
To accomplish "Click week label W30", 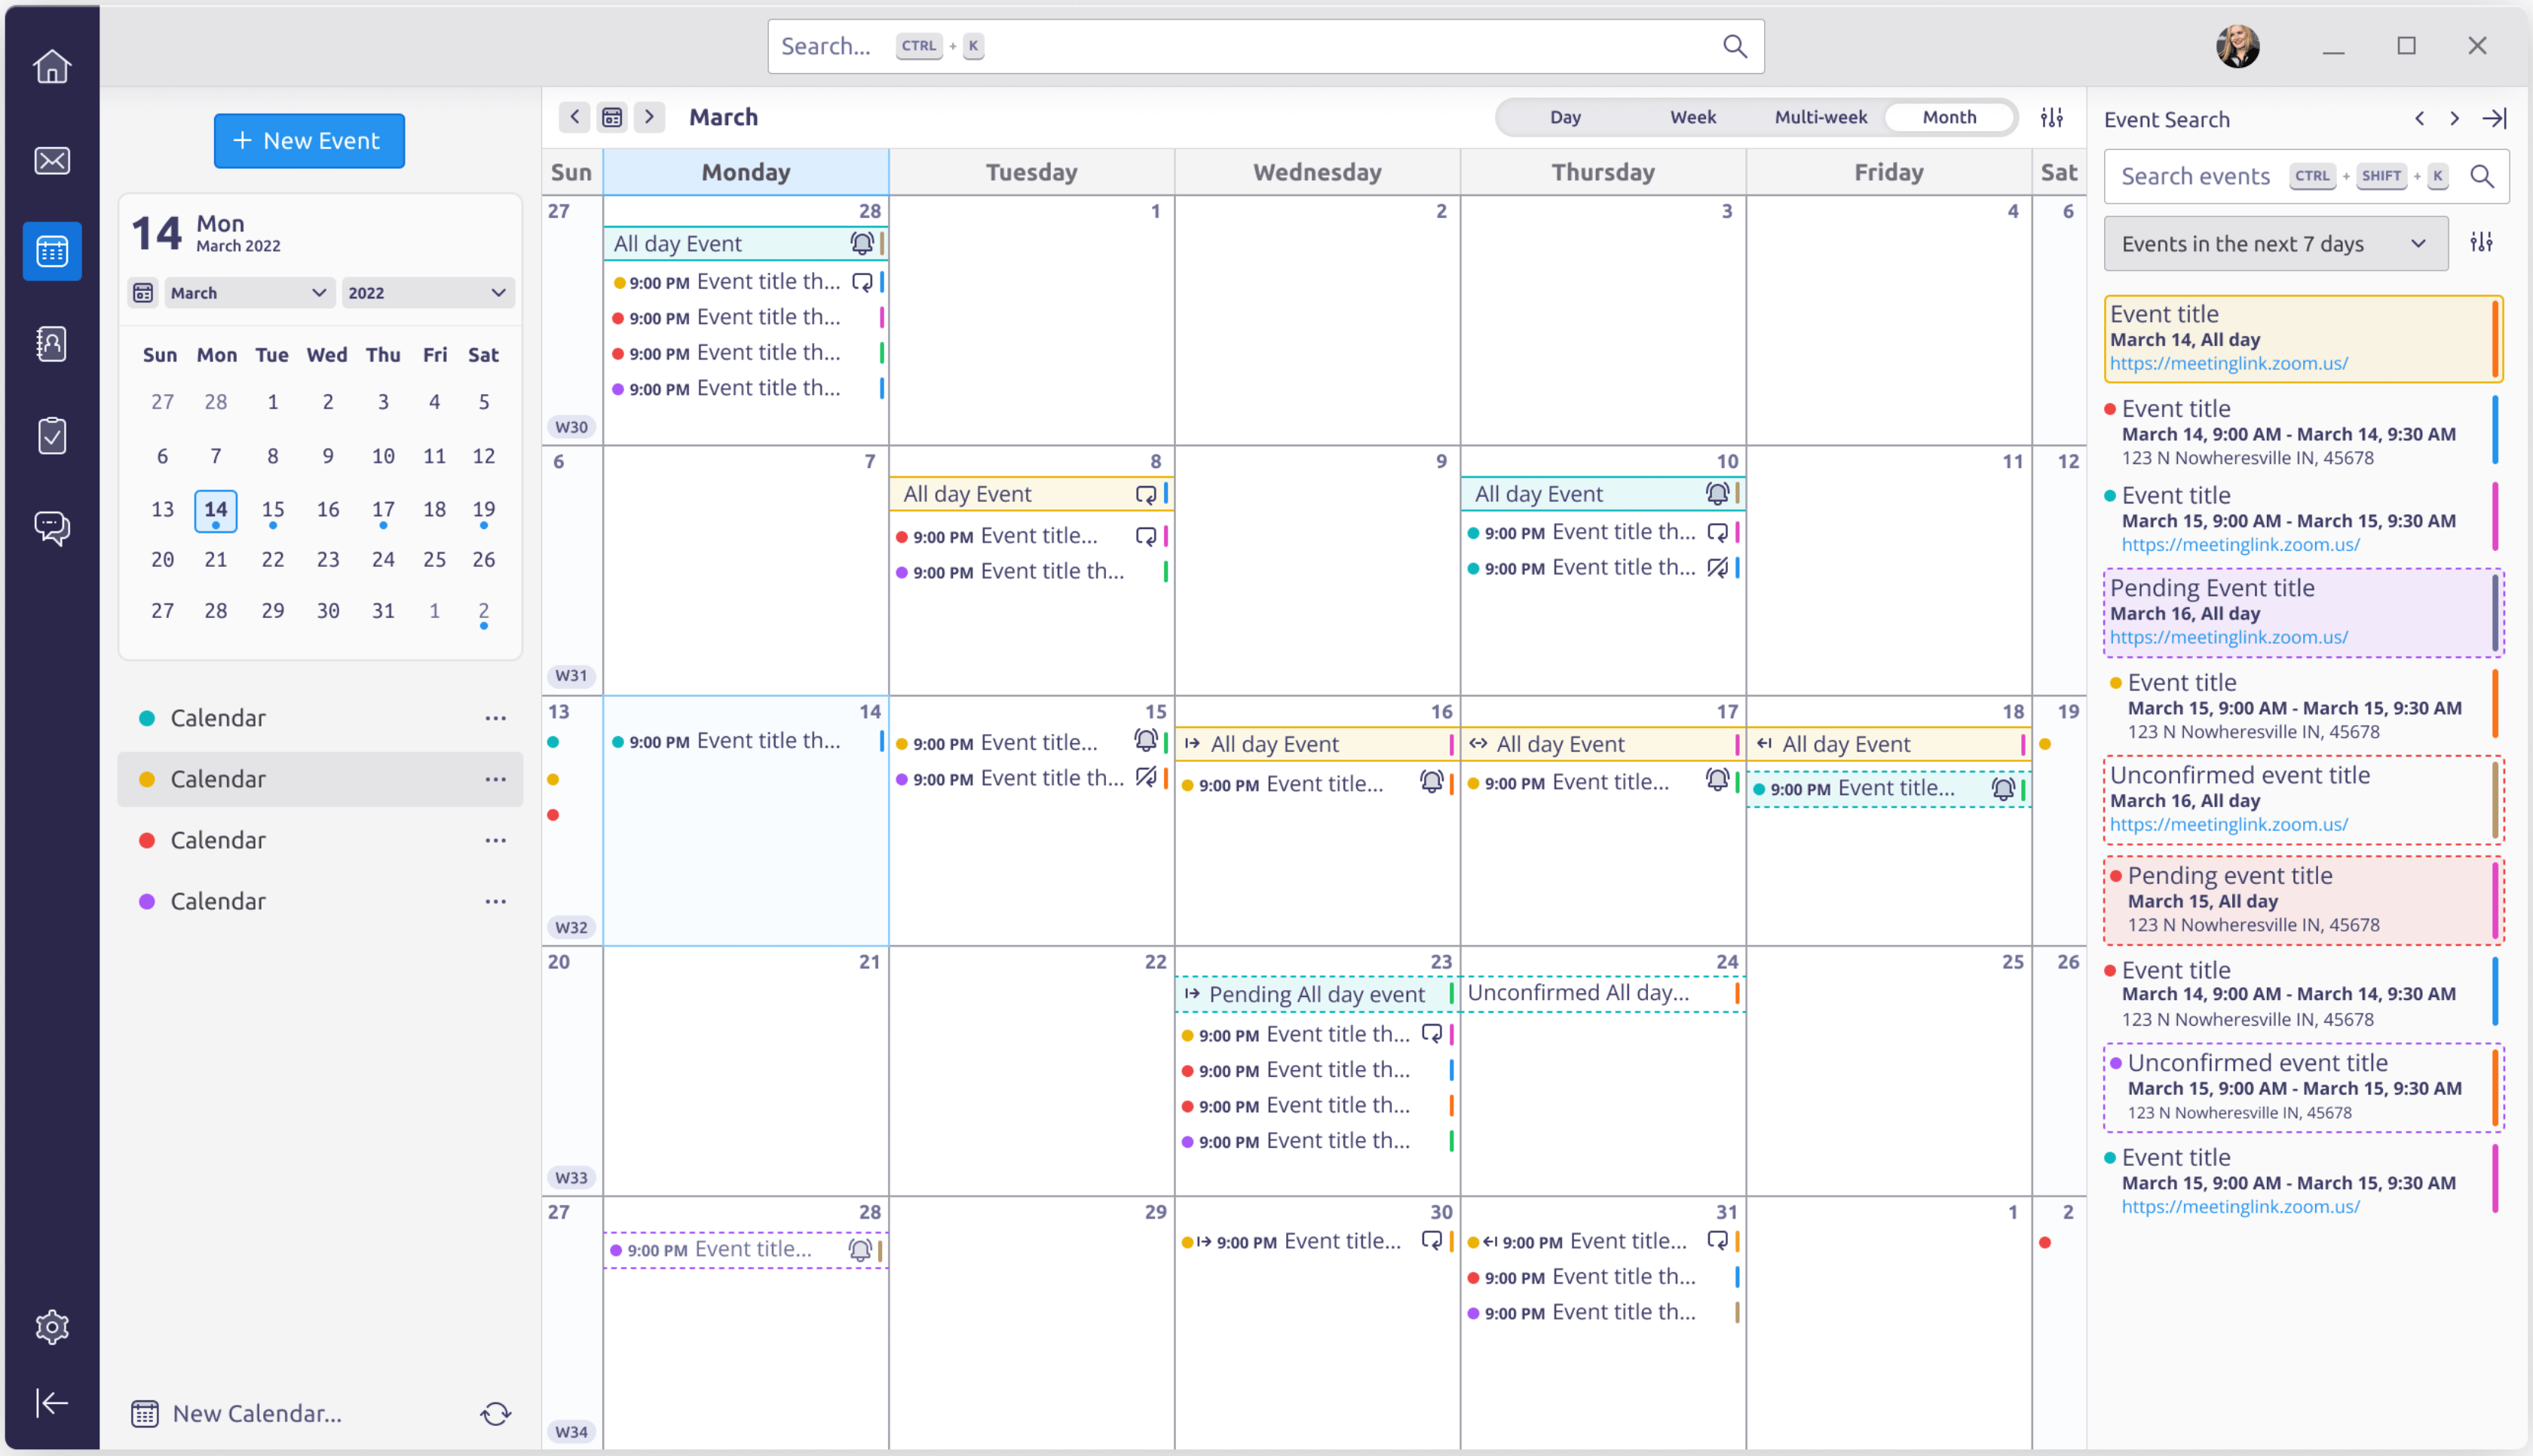I will (x=571, y=427).
